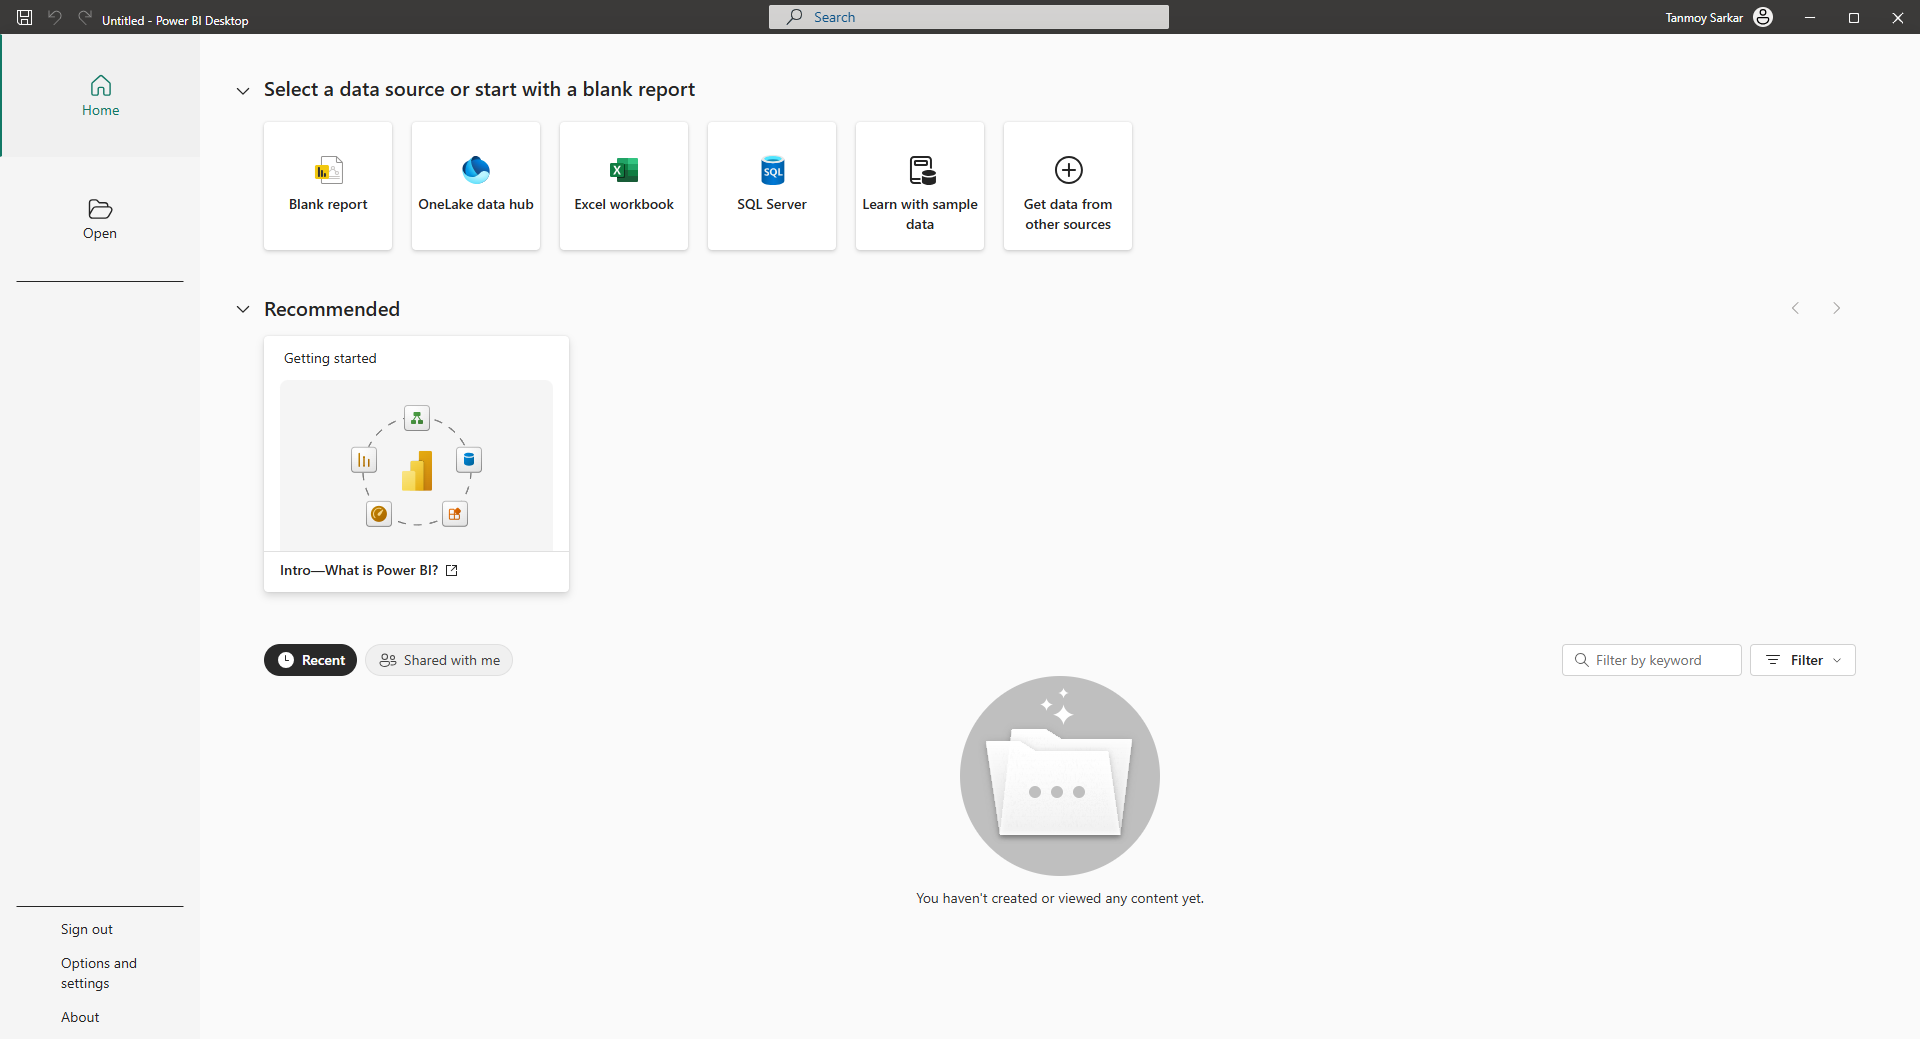The width and height of the screenshot is (1920, 1039).
Task: Switch to the Recent tab
Action: pos(310,660)
